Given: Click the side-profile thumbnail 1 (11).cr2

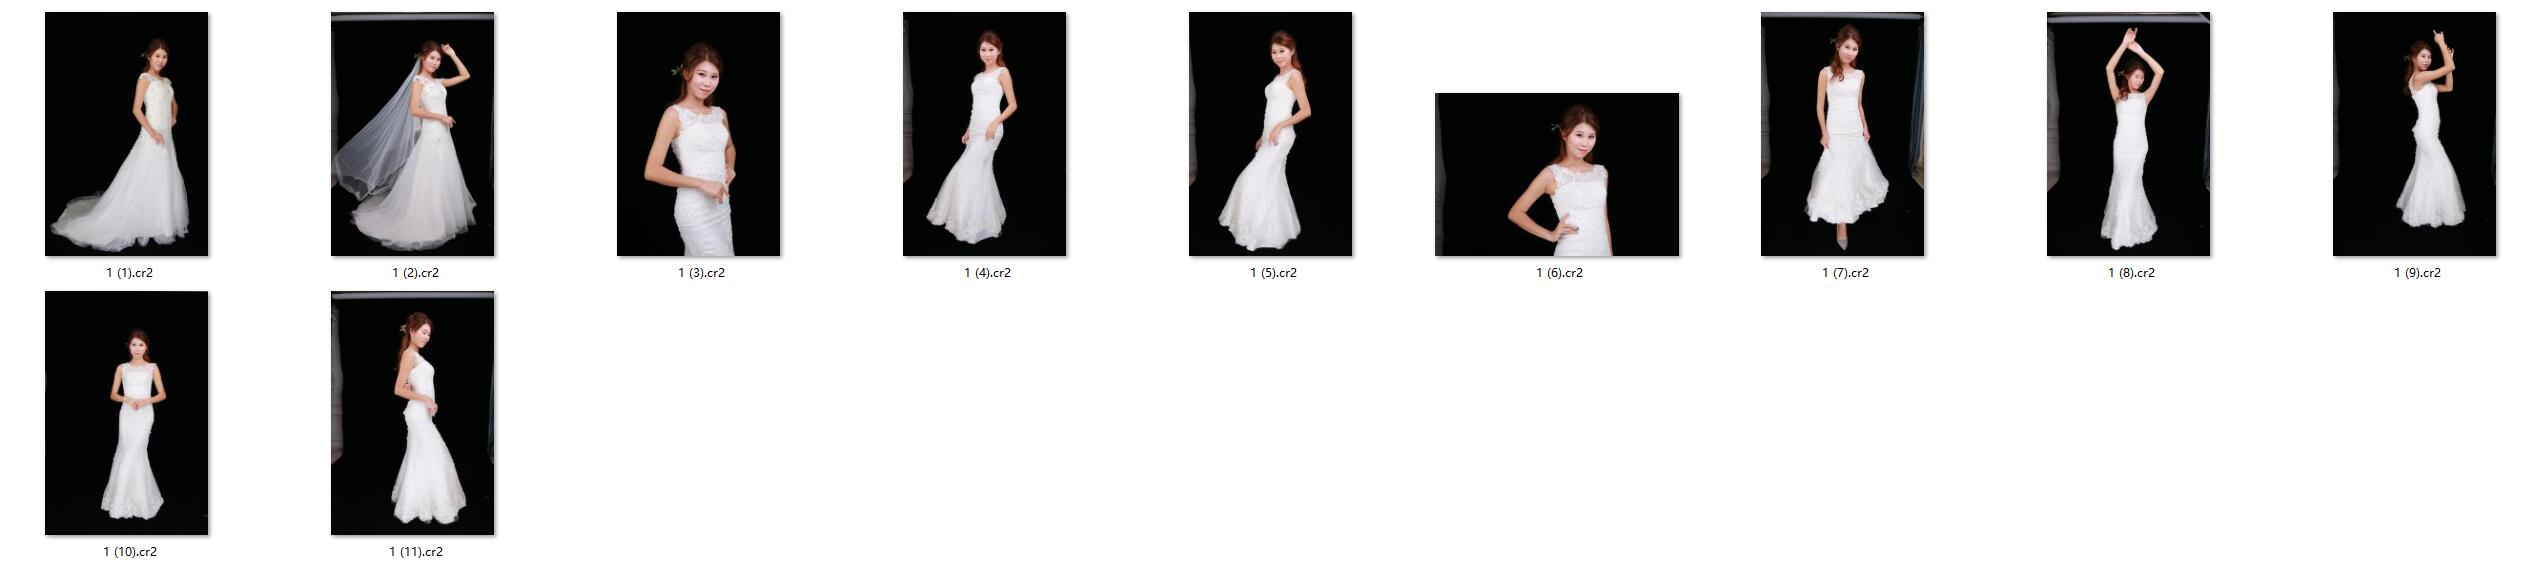Looking at the screenshot, I should pyautogui.click(x=413, y=413).
